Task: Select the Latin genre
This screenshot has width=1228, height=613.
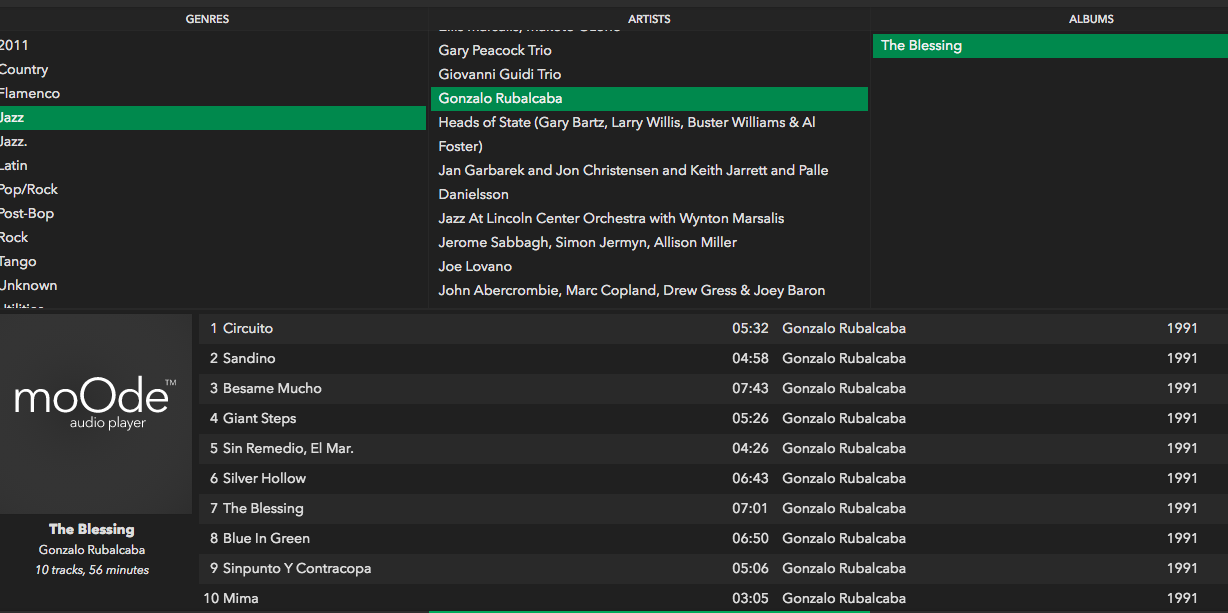Action: pos(213,166)
